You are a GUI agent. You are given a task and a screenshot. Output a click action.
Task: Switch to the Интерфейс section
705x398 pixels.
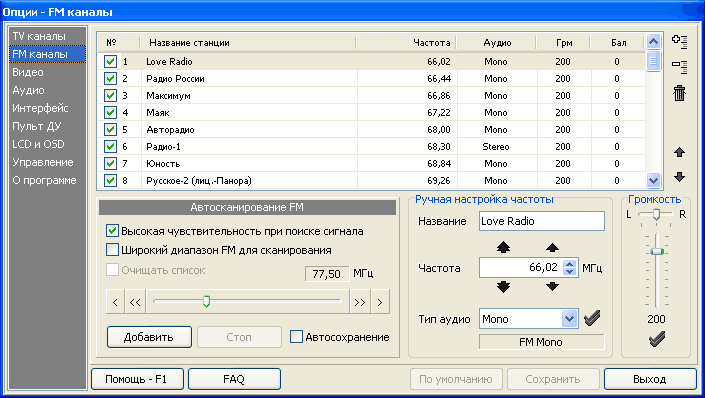click(x=40, y=108)
